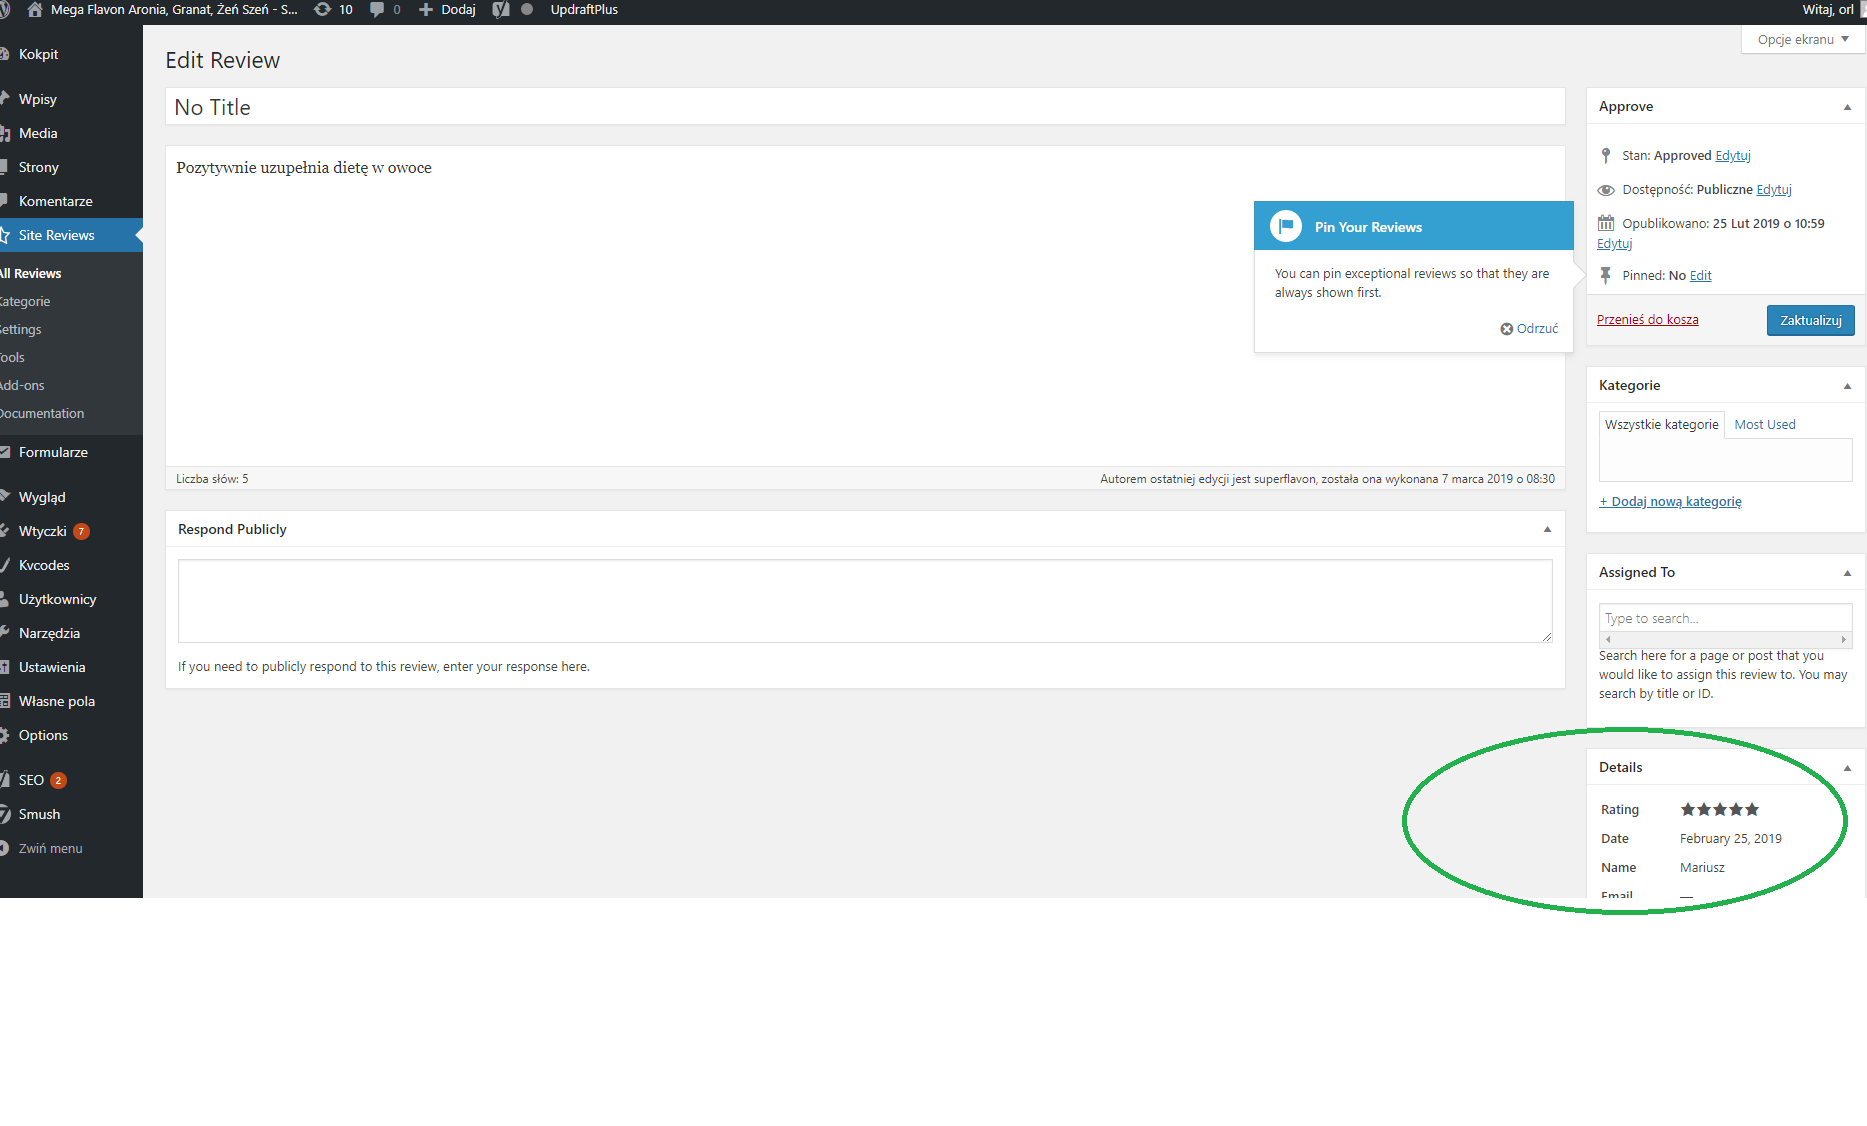1867x1126 pixels.
Task: Click the Pin Your Reviews flag icon
Action: pyautogui.click(x=1286, y=226)
